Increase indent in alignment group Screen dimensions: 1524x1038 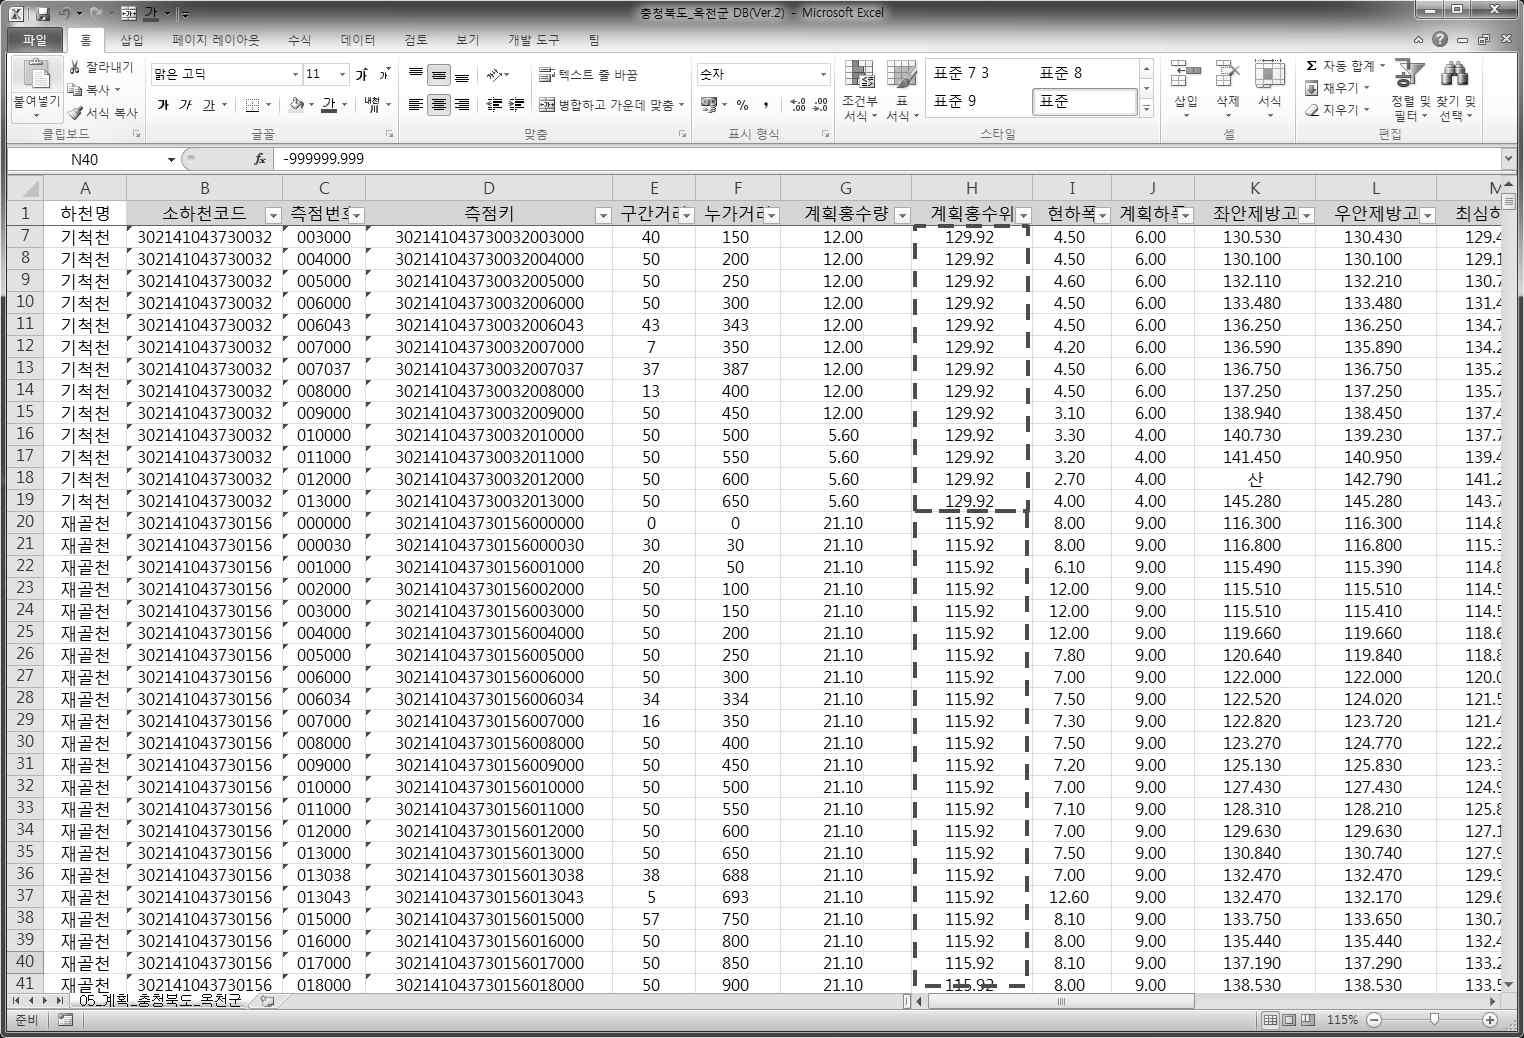[517, 104]
